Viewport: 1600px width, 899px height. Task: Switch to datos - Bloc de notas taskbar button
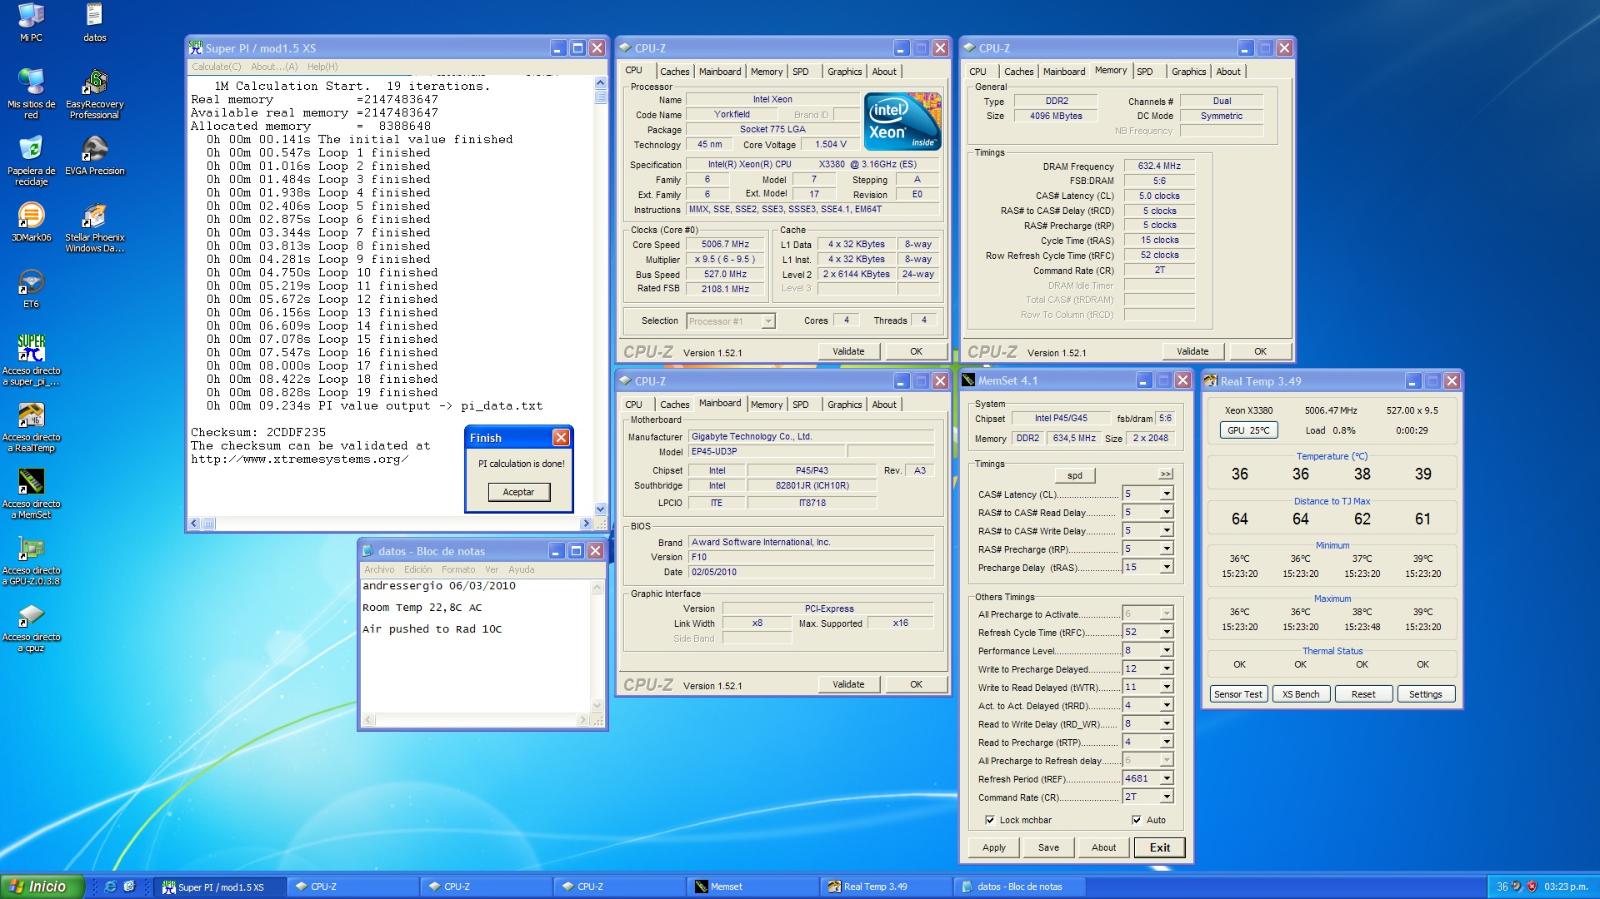point(1018,886)
